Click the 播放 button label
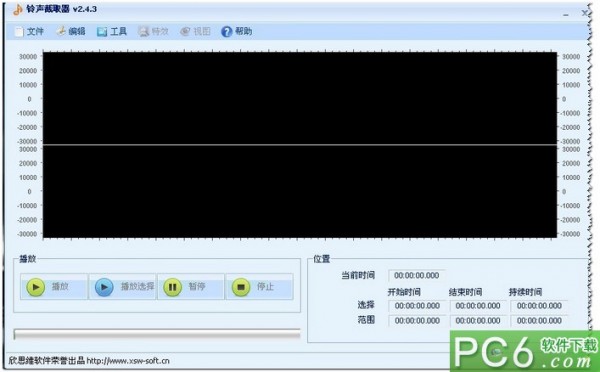 pos(60,286)
